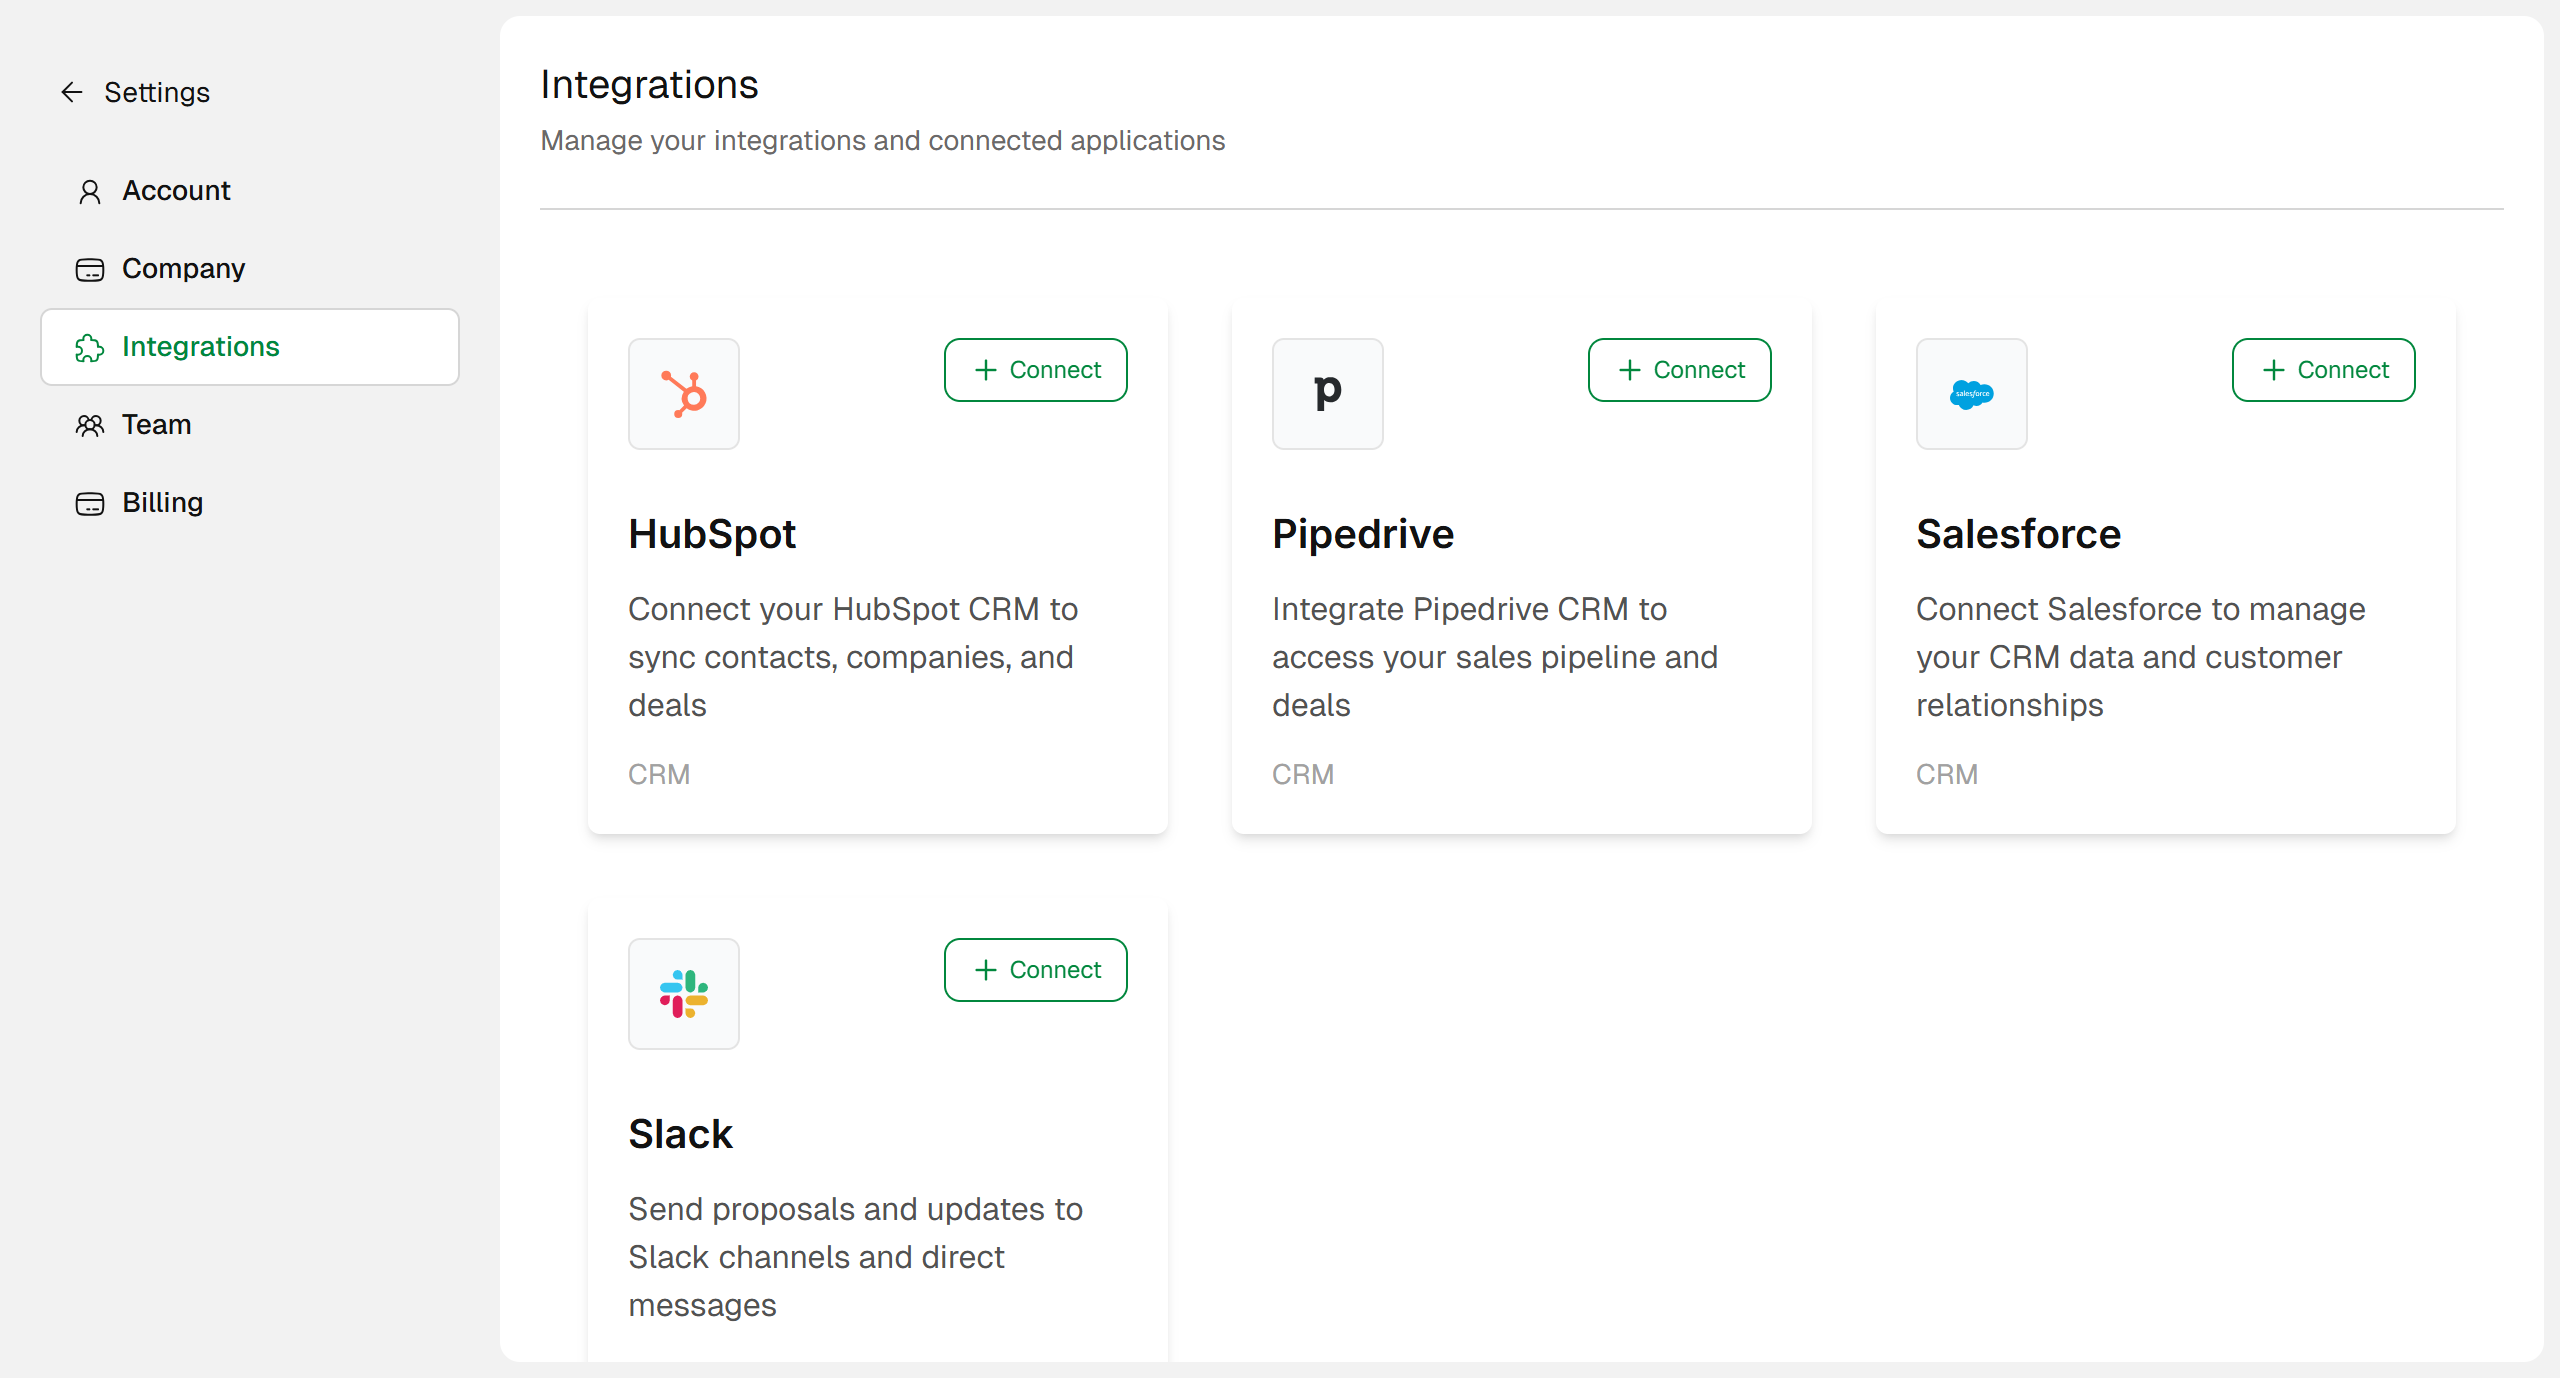The width and height of the screenshot is (2560, 1378).
Task: Click the Salesforce cloud logo icon
Action: click(x=1971, y=394)
